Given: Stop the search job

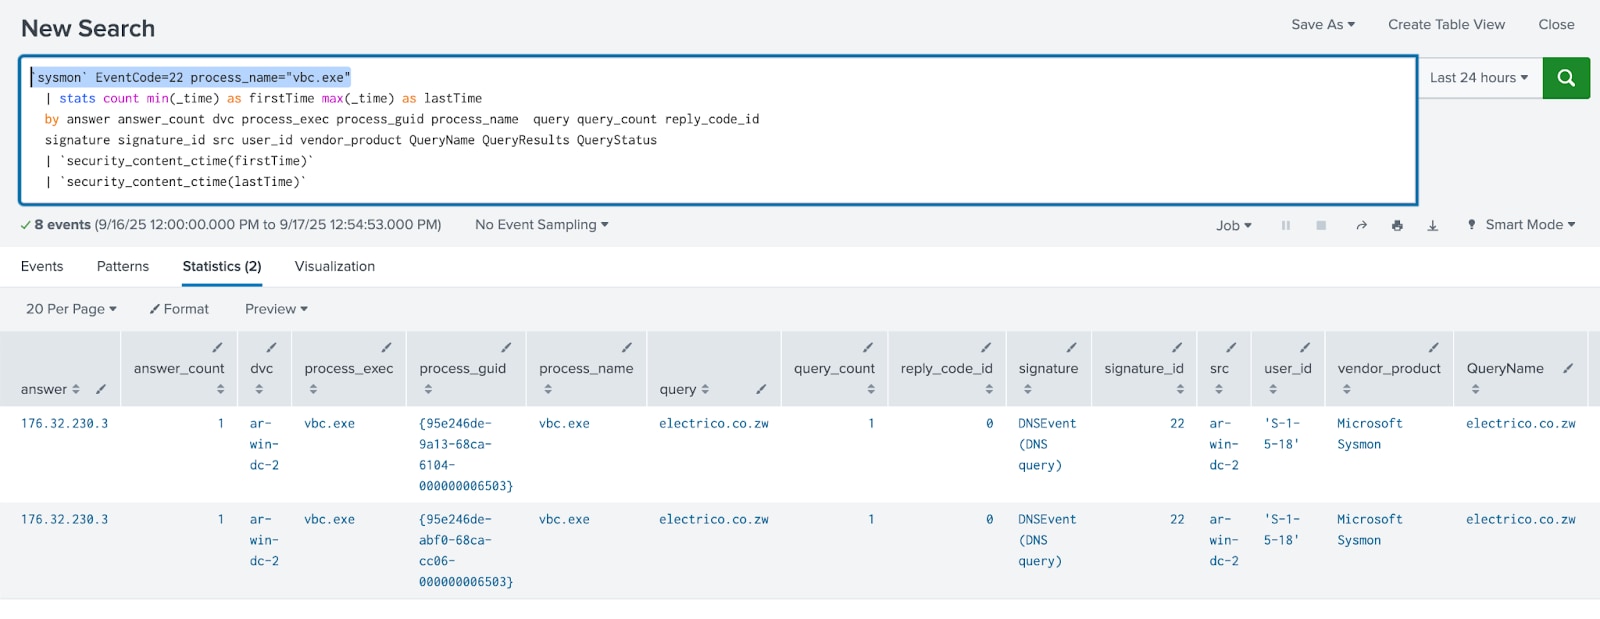Looking at the screenshot, I should click(1321, 226).
